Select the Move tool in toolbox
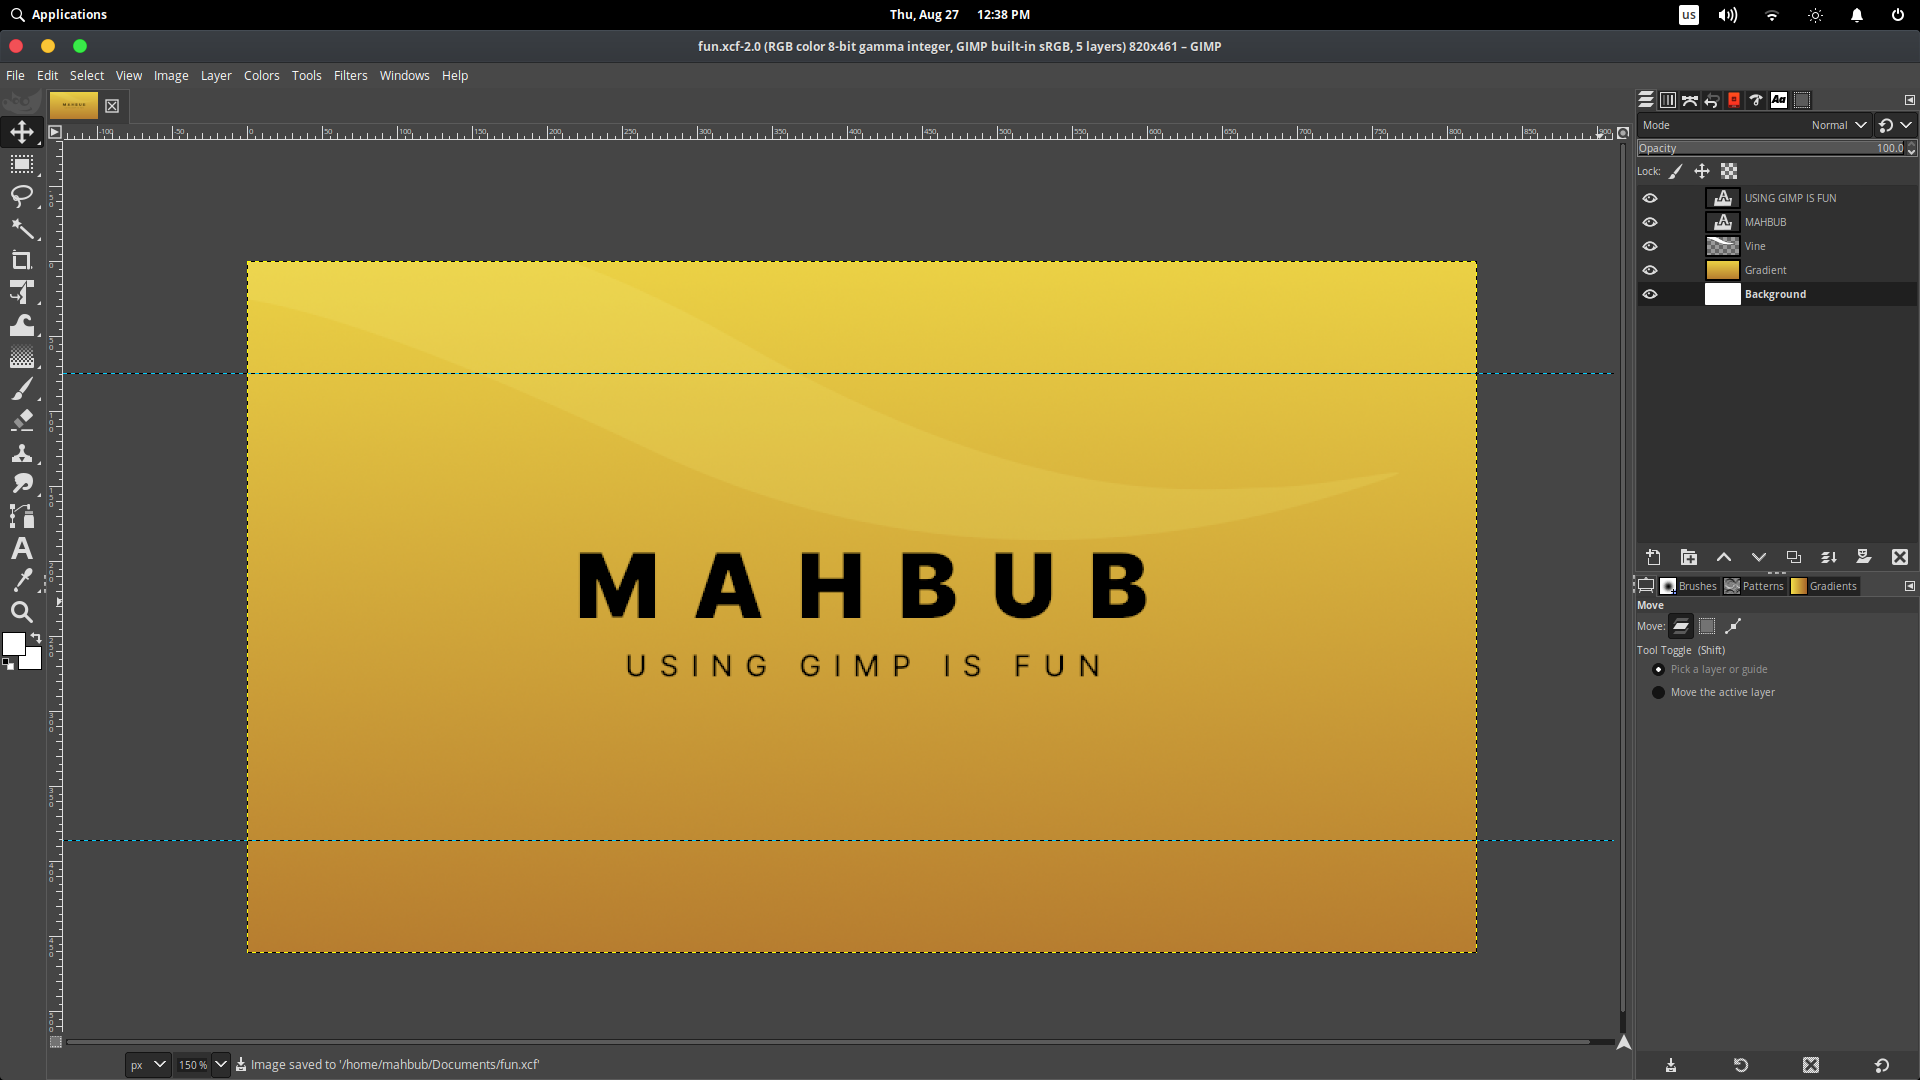Screen dimensions: 1920x1080 [x=22, y=132]
